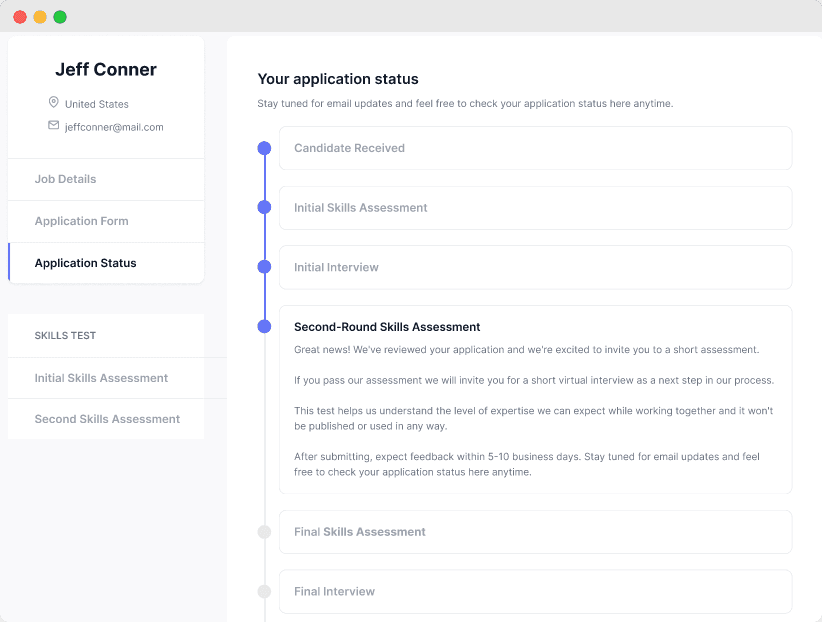
Task: Click the grey Final Skills Assessment dot
Action: (264, 532)
